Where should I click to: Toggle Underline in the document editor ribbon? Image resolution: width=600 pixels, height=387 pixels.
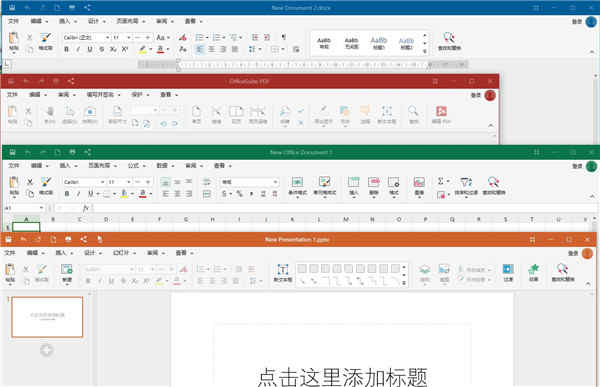[x=90, y=49]
